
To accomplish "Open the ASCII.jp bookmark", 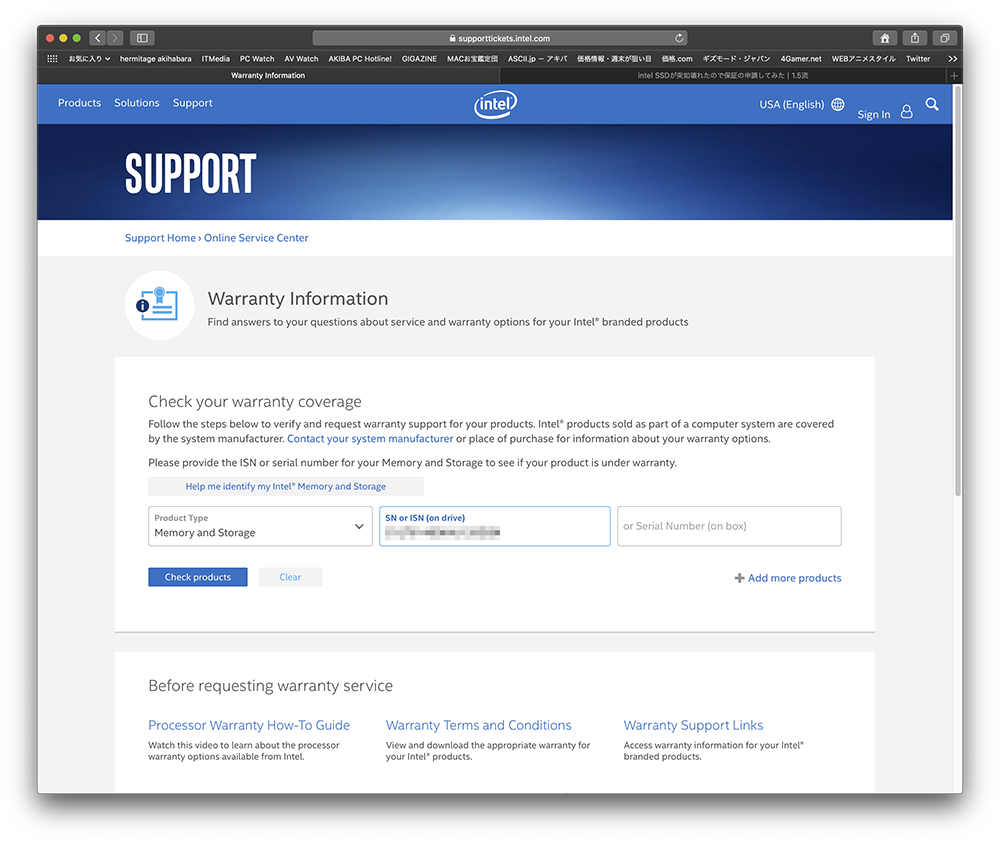I will (537, 59).
